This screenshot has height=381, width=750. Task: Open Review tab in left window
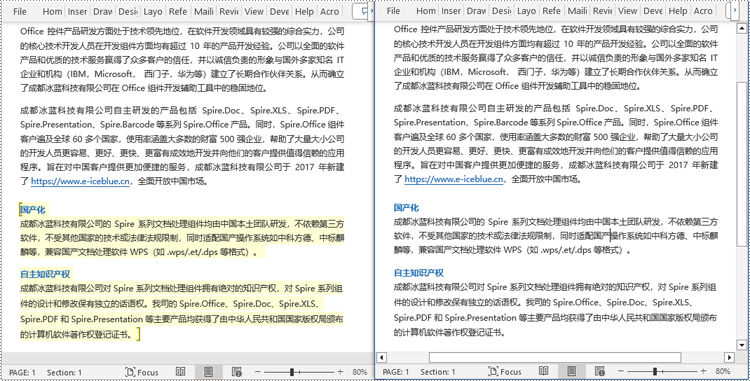point(229,11)
